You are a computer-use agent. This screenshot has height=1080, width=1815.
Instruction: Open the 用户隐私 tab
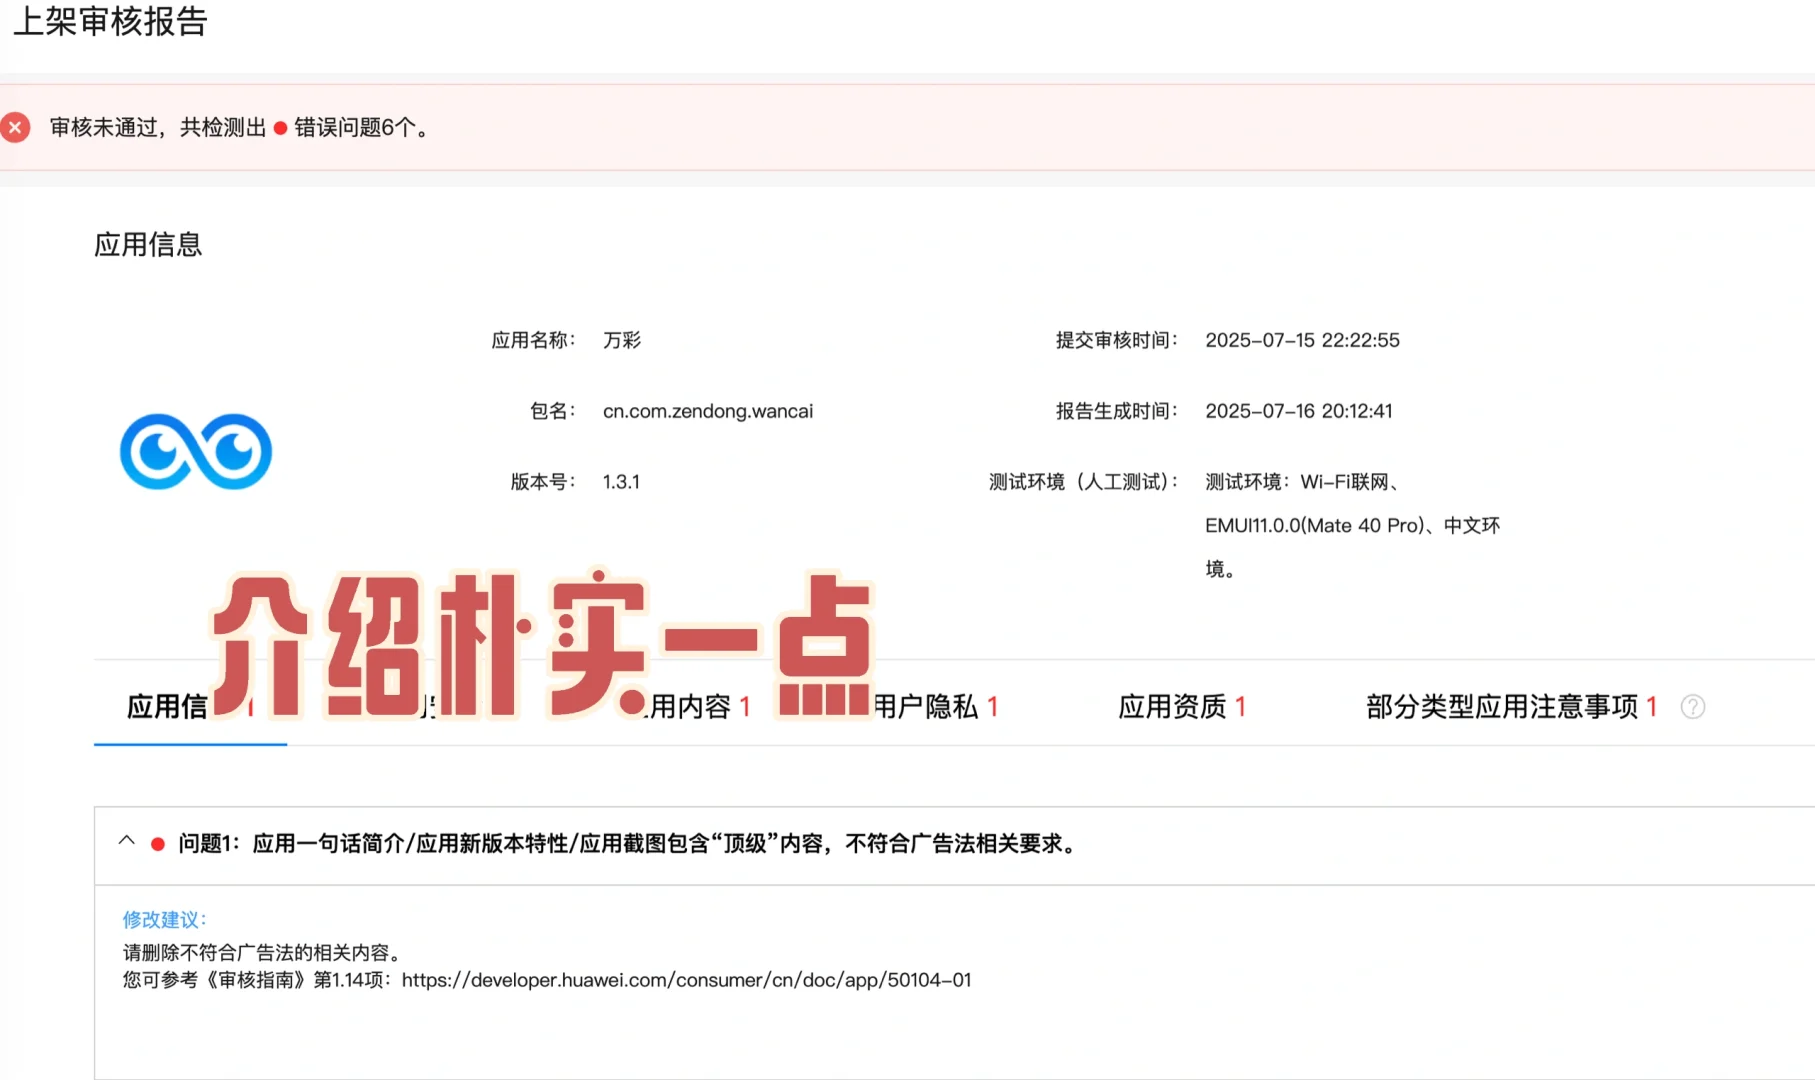(935, 705)
